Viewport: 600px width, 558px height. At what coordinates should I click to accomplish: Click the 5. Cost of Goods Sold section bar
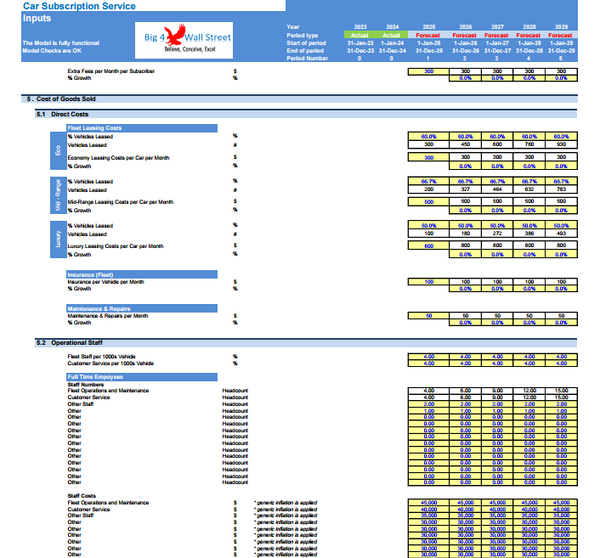[x=300, y=100]
